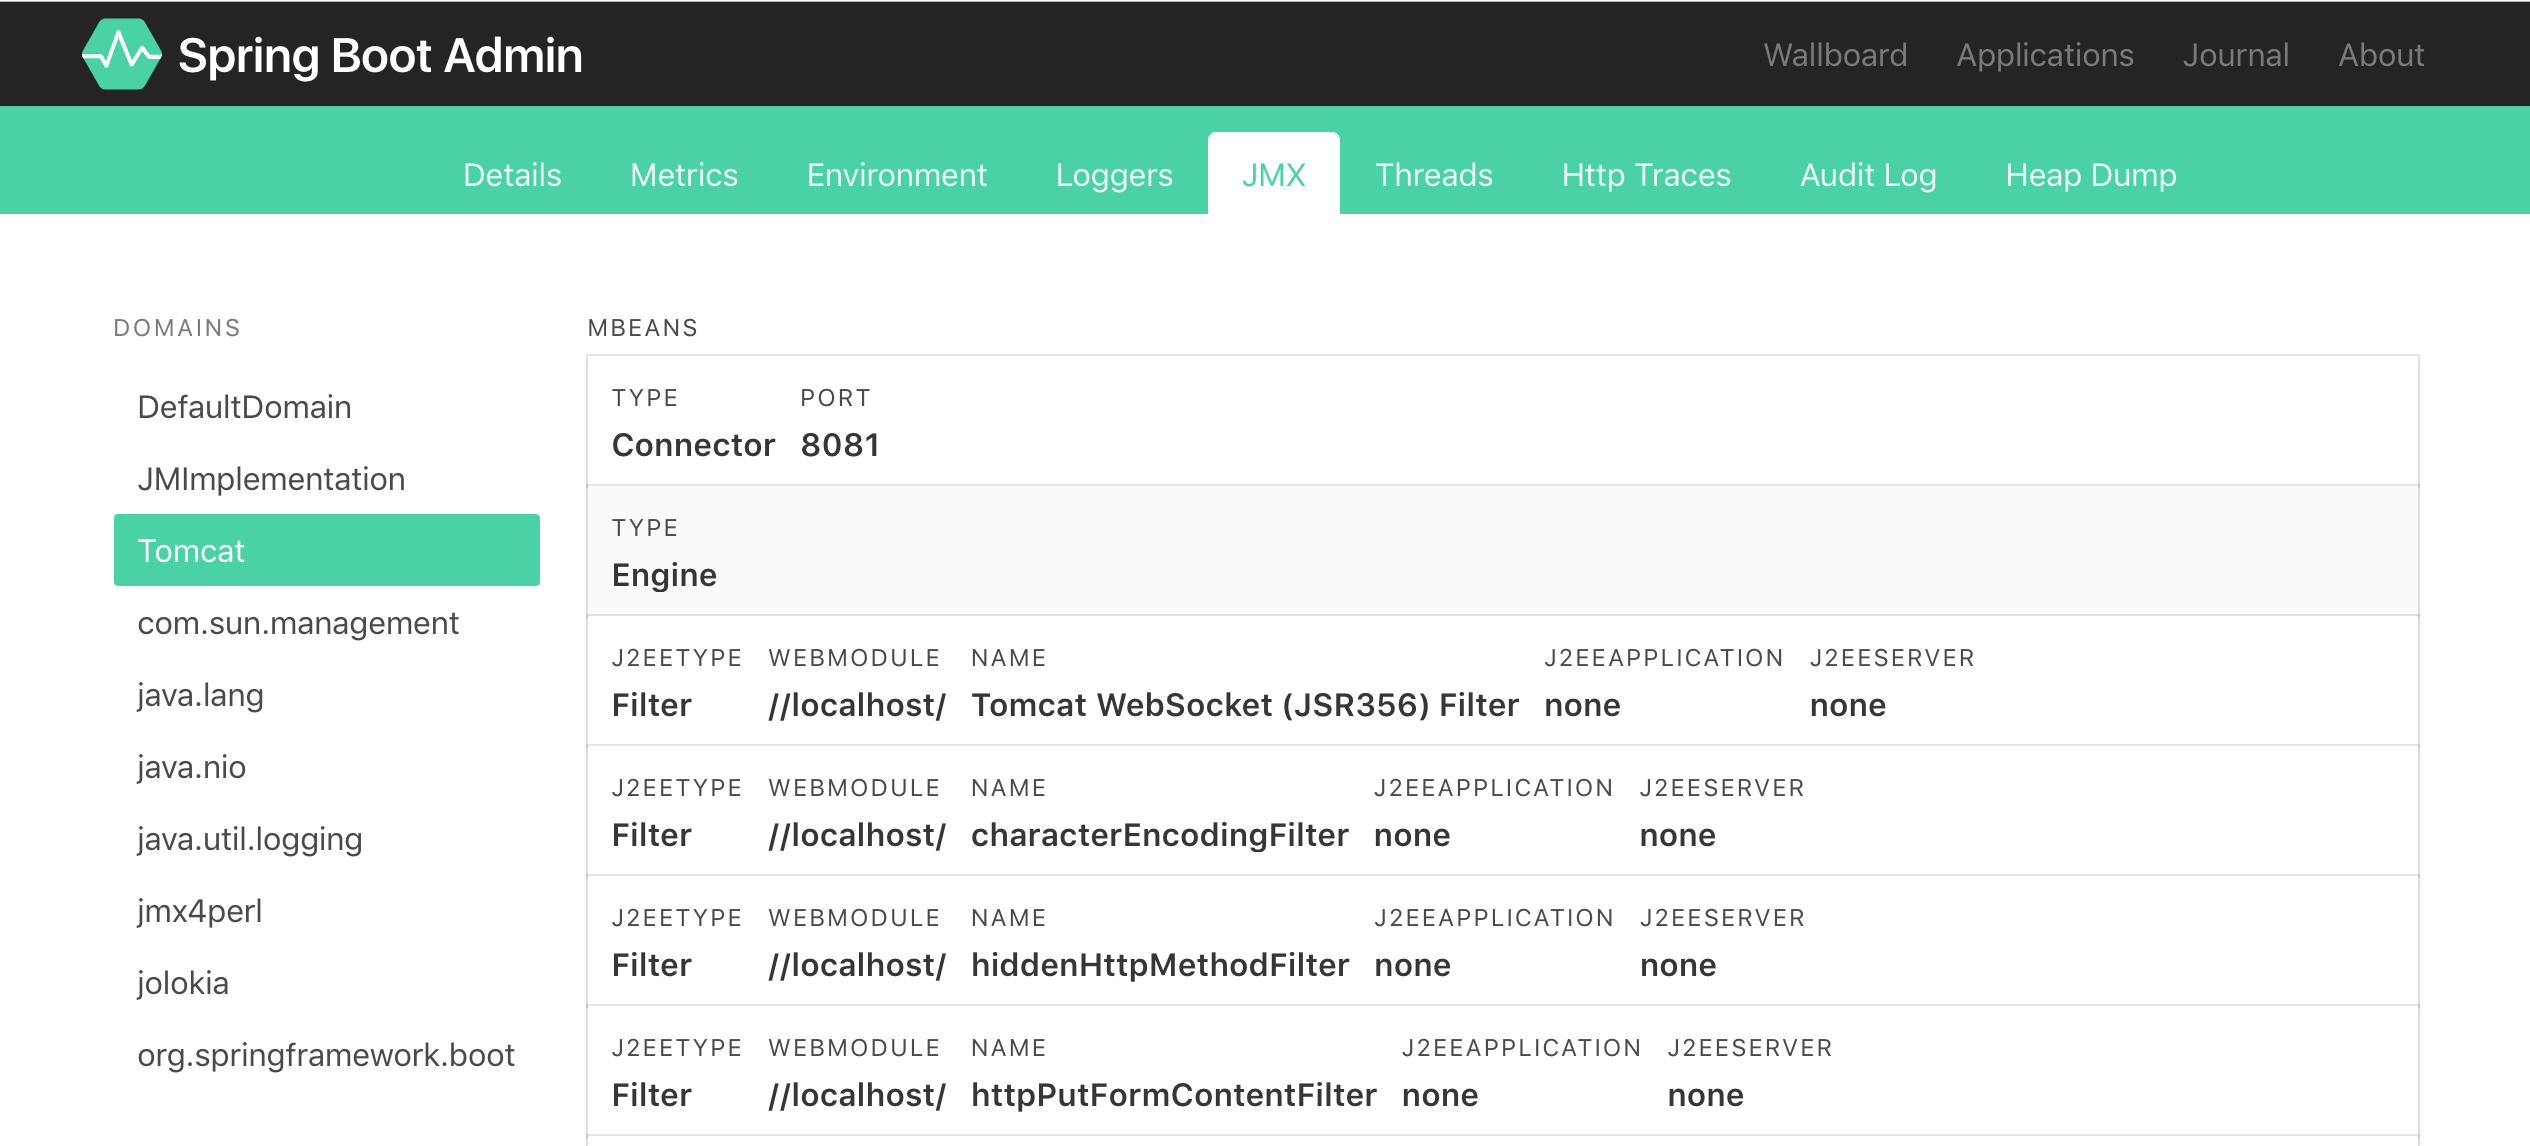The height and width of the screenshot is (1146, 2530).
Task: Expand the httpPutFormContentFilter MBean row
Action: click(1502, 1071)
